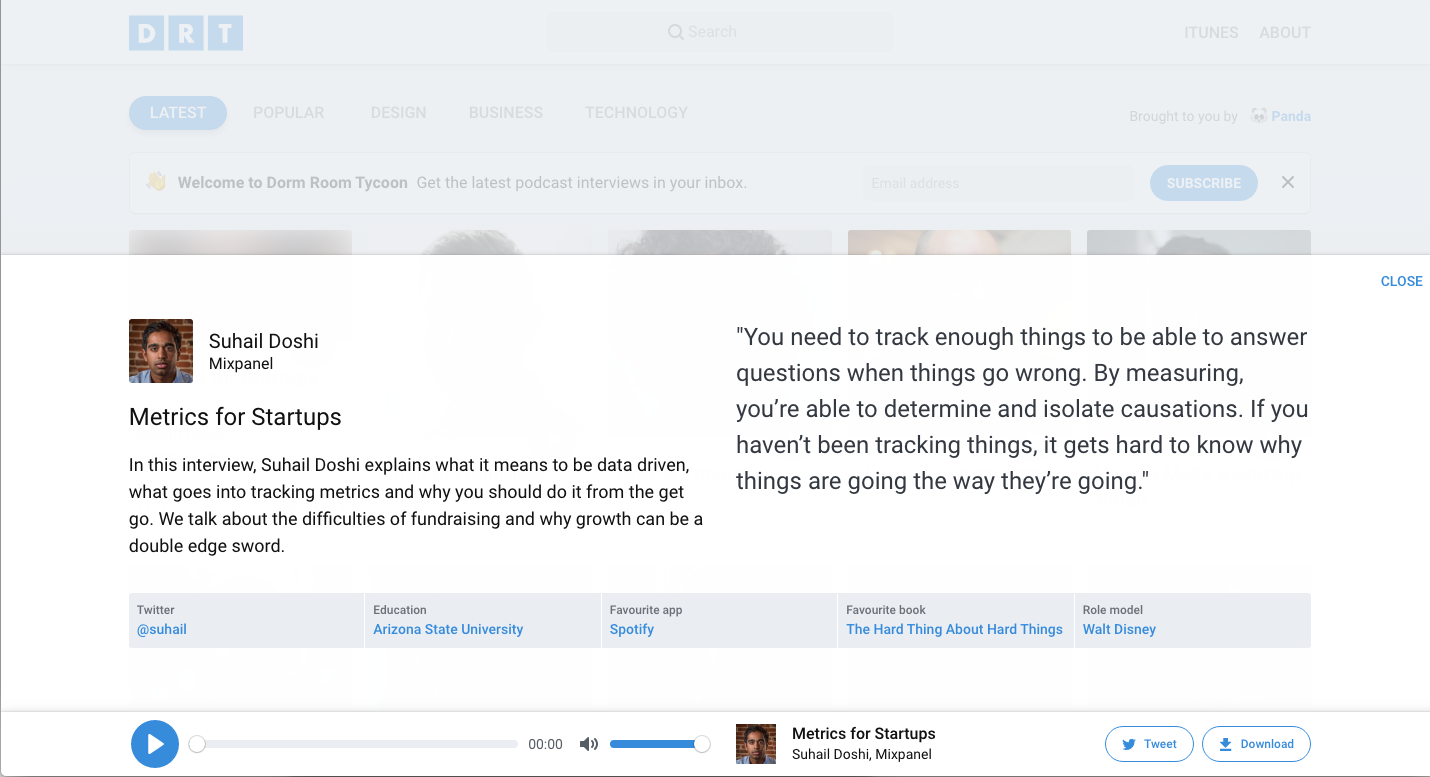Click the Panda logo icon
The height and width of the screenshot is (777, 1430).
(x=1259, y=116)
